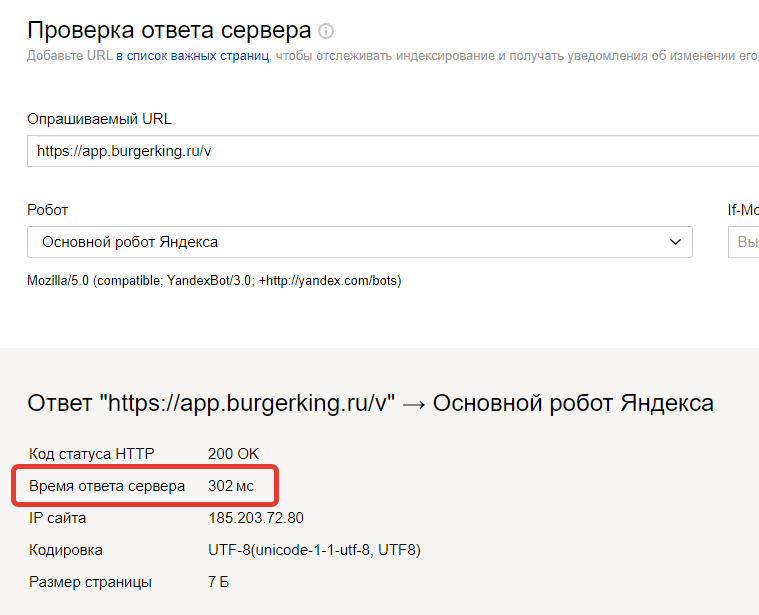Click the YandexBot user-agent string

(214, 280)
